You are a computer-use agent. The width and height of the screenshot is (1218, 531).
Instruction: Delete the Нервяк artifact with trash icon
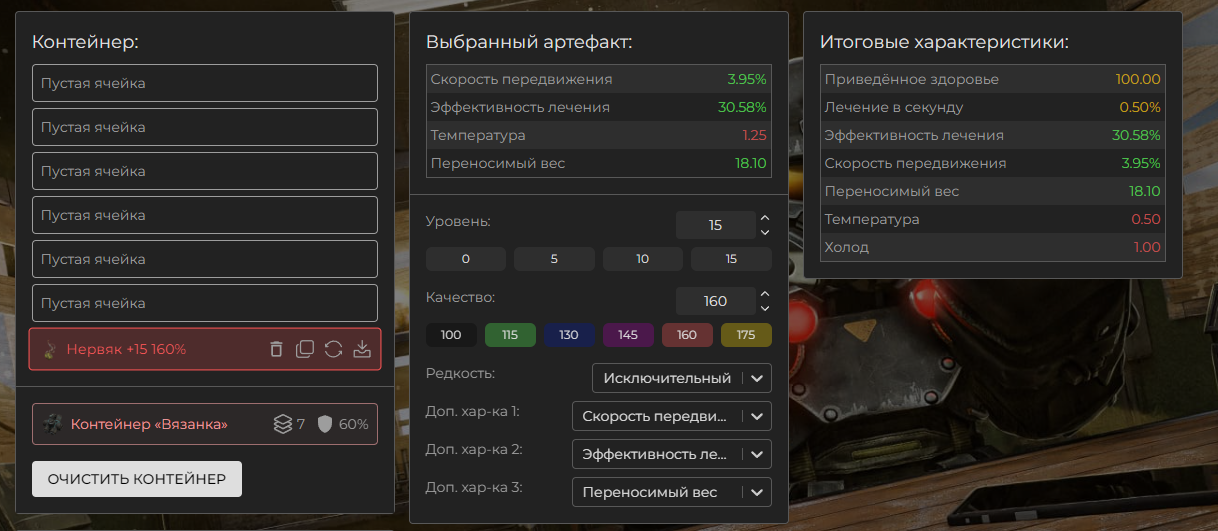click(x=277, y=349)
